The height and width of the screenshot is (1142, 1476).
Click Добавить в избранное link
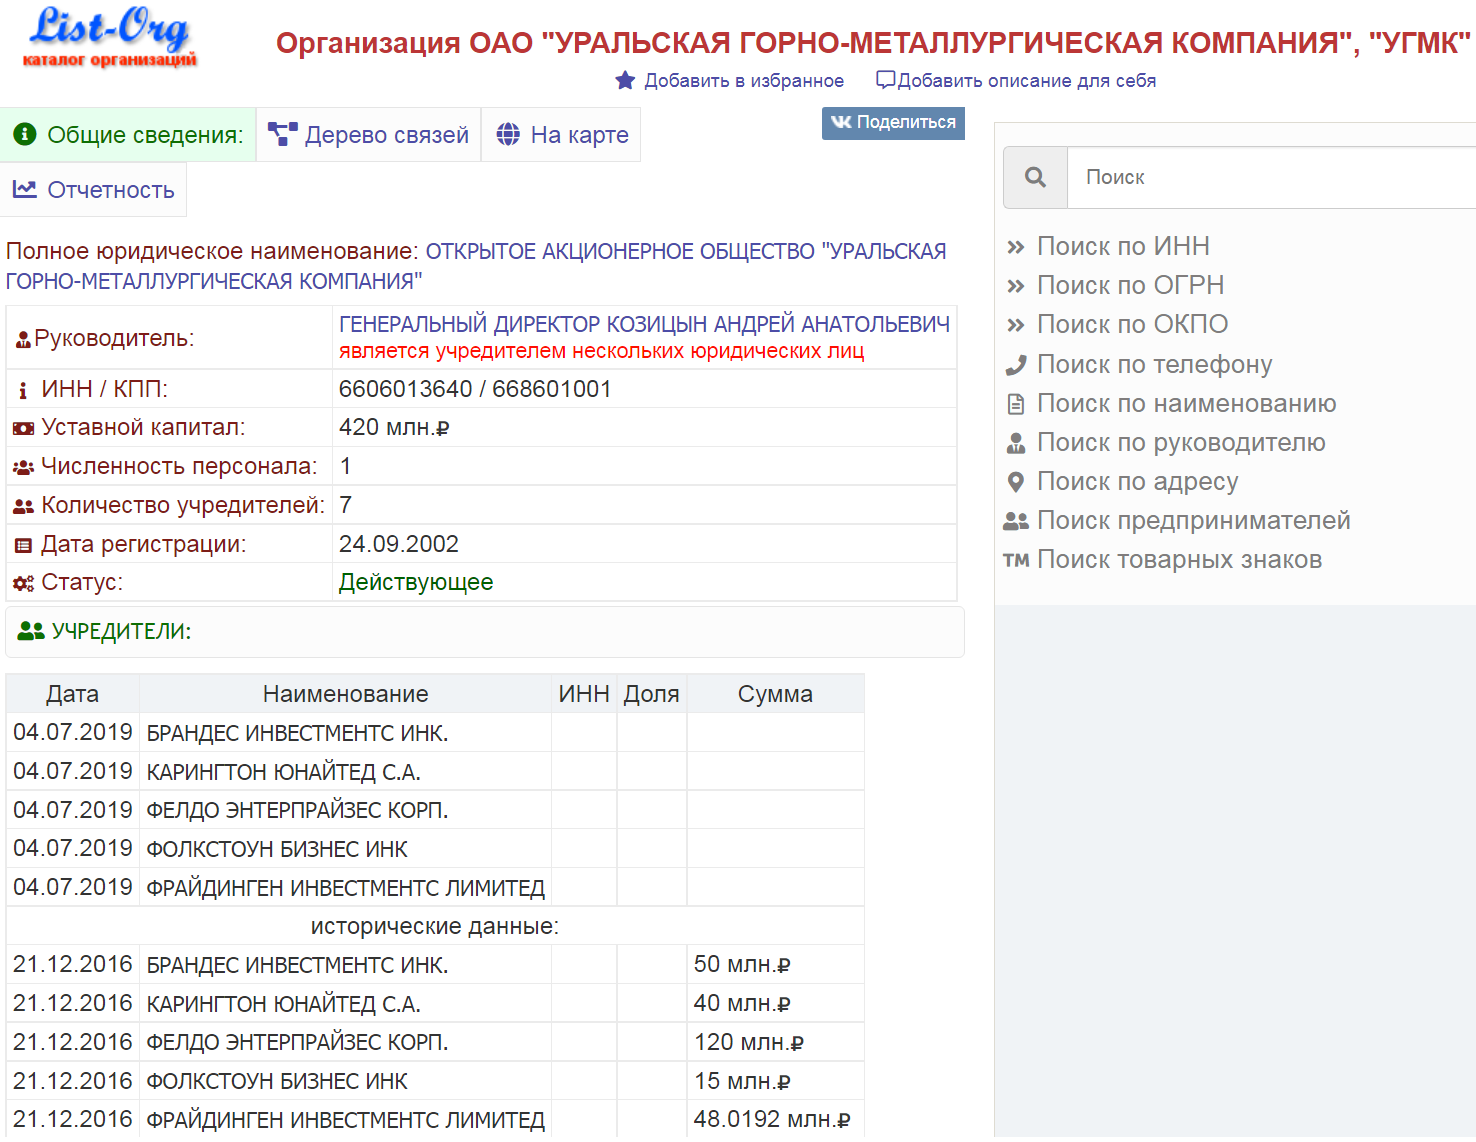744,80
